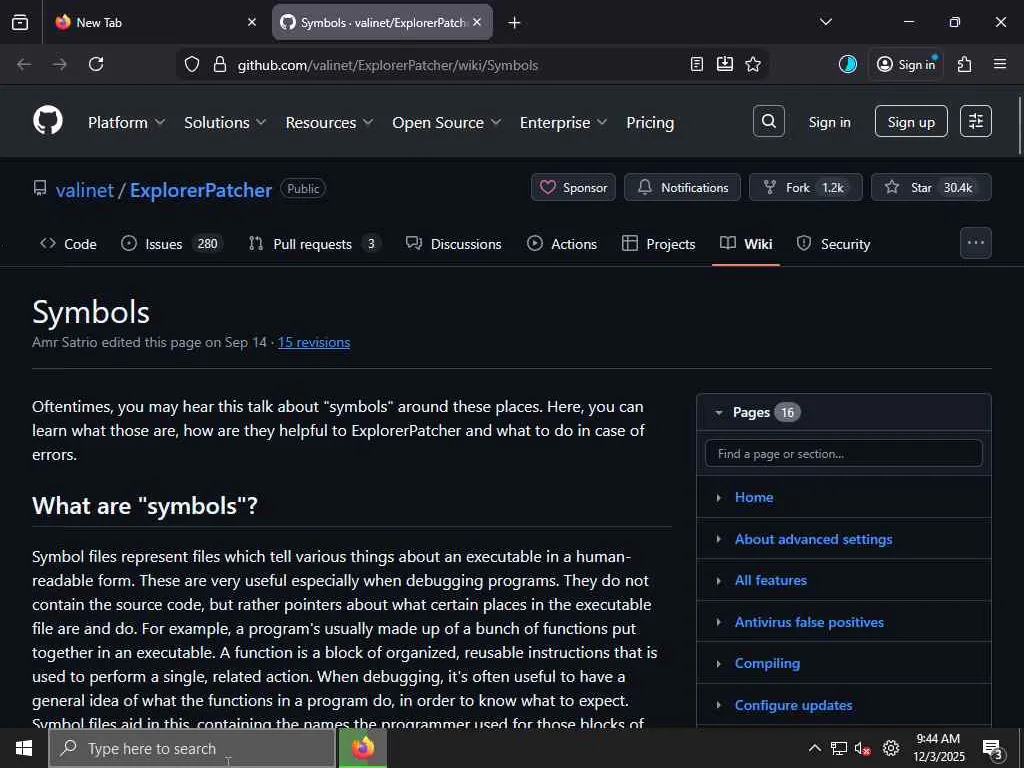Open the valinet owner link
Viewport: 1024px width, 768px height.
(x=85, y=190)
